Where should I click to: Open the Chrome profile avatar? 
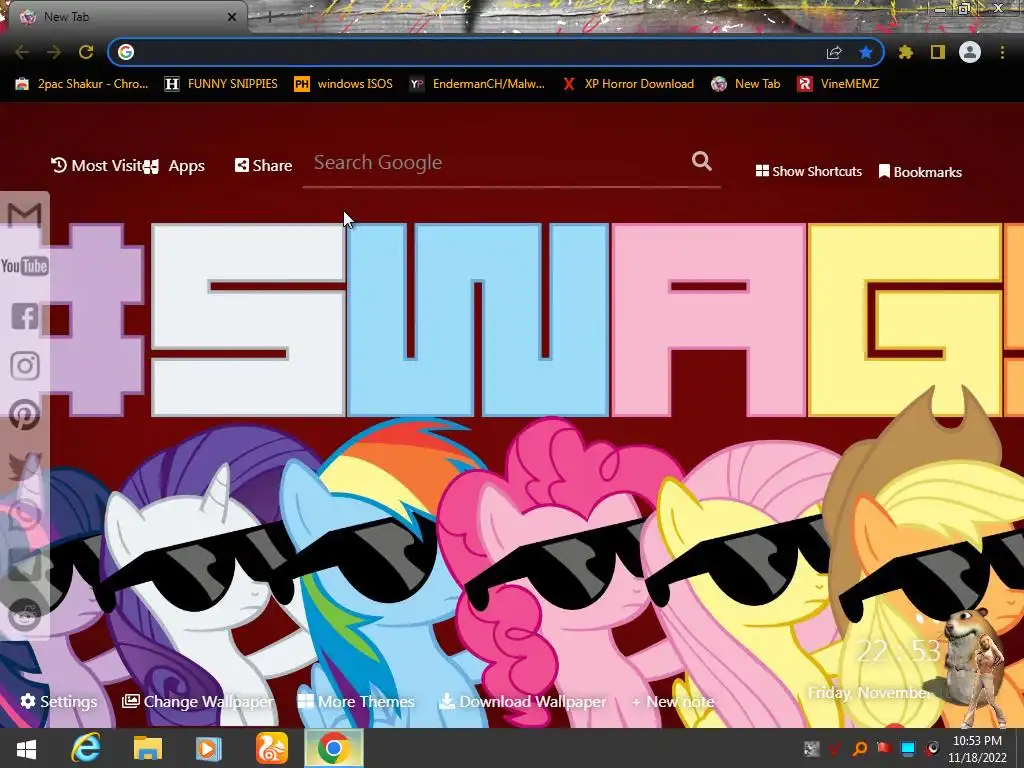click(970, 52)
